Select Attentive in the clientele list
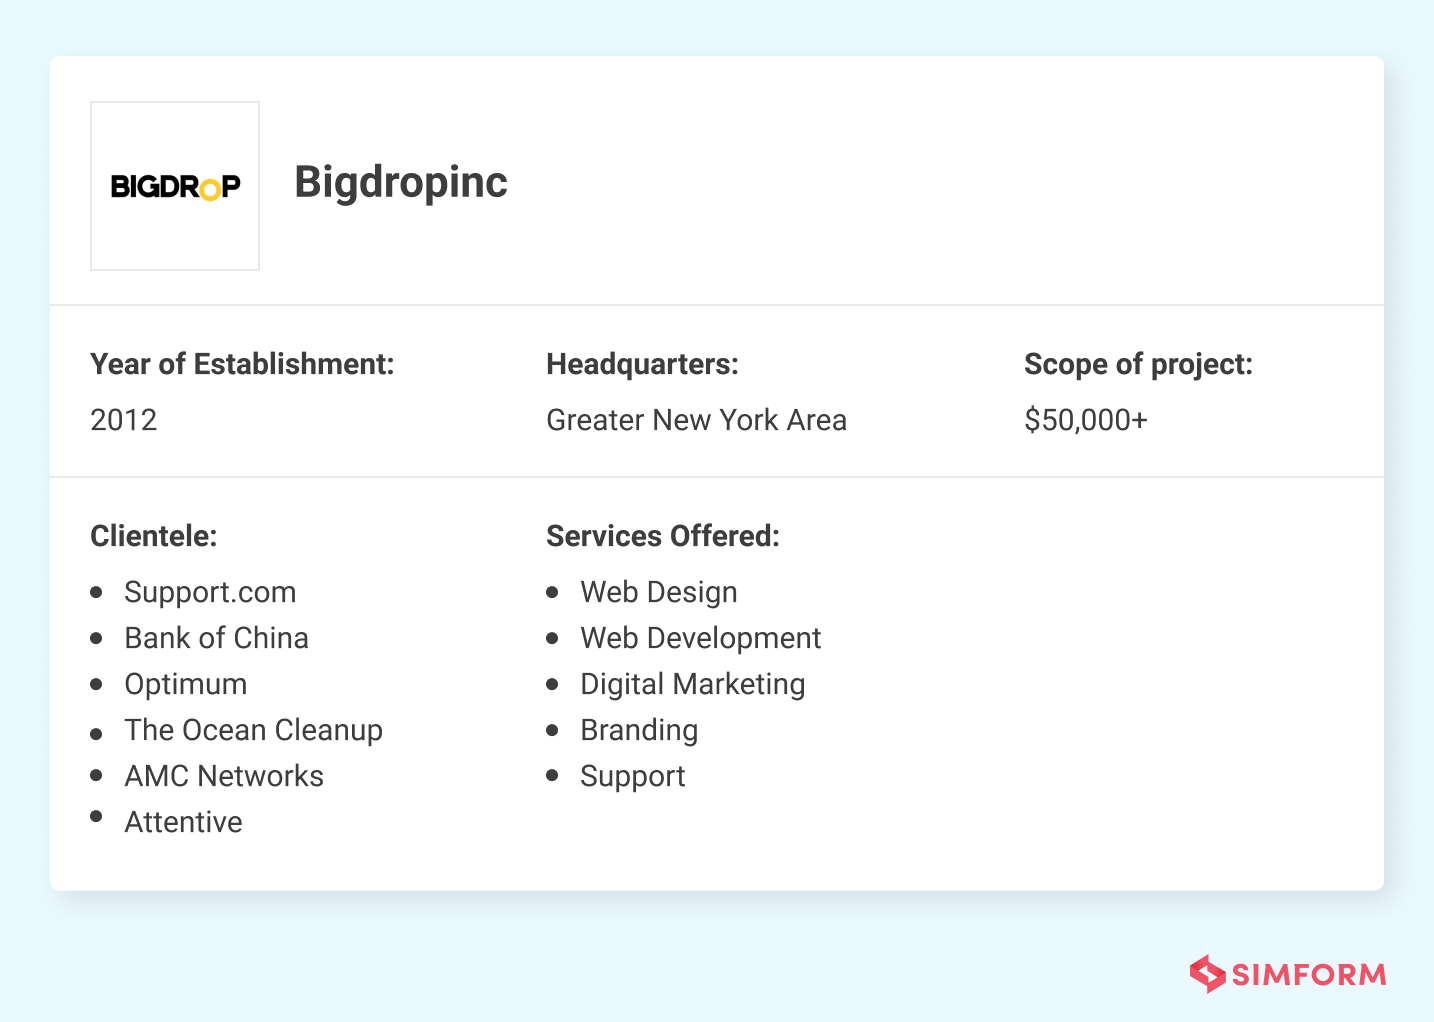The width and height of the screenshot is (1434, 1022). tap(183, 822)
